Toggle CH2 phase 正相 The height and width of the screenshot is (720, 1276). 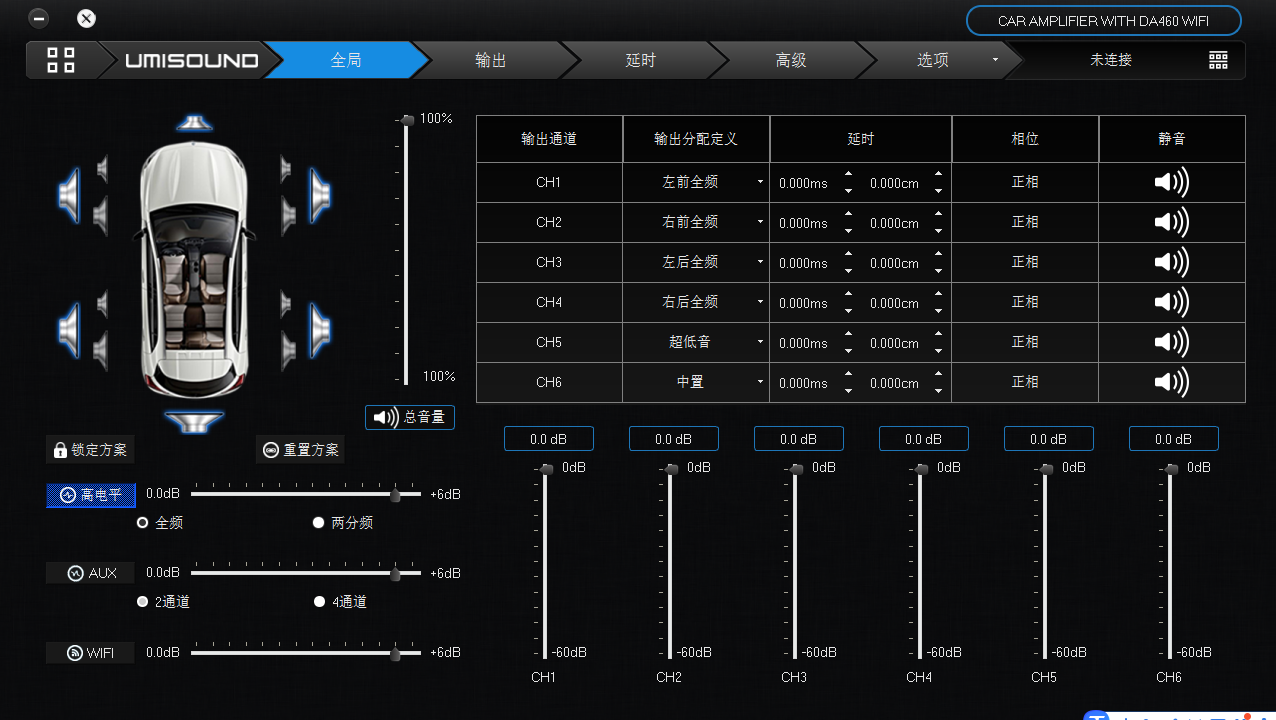coord(1025,222)
